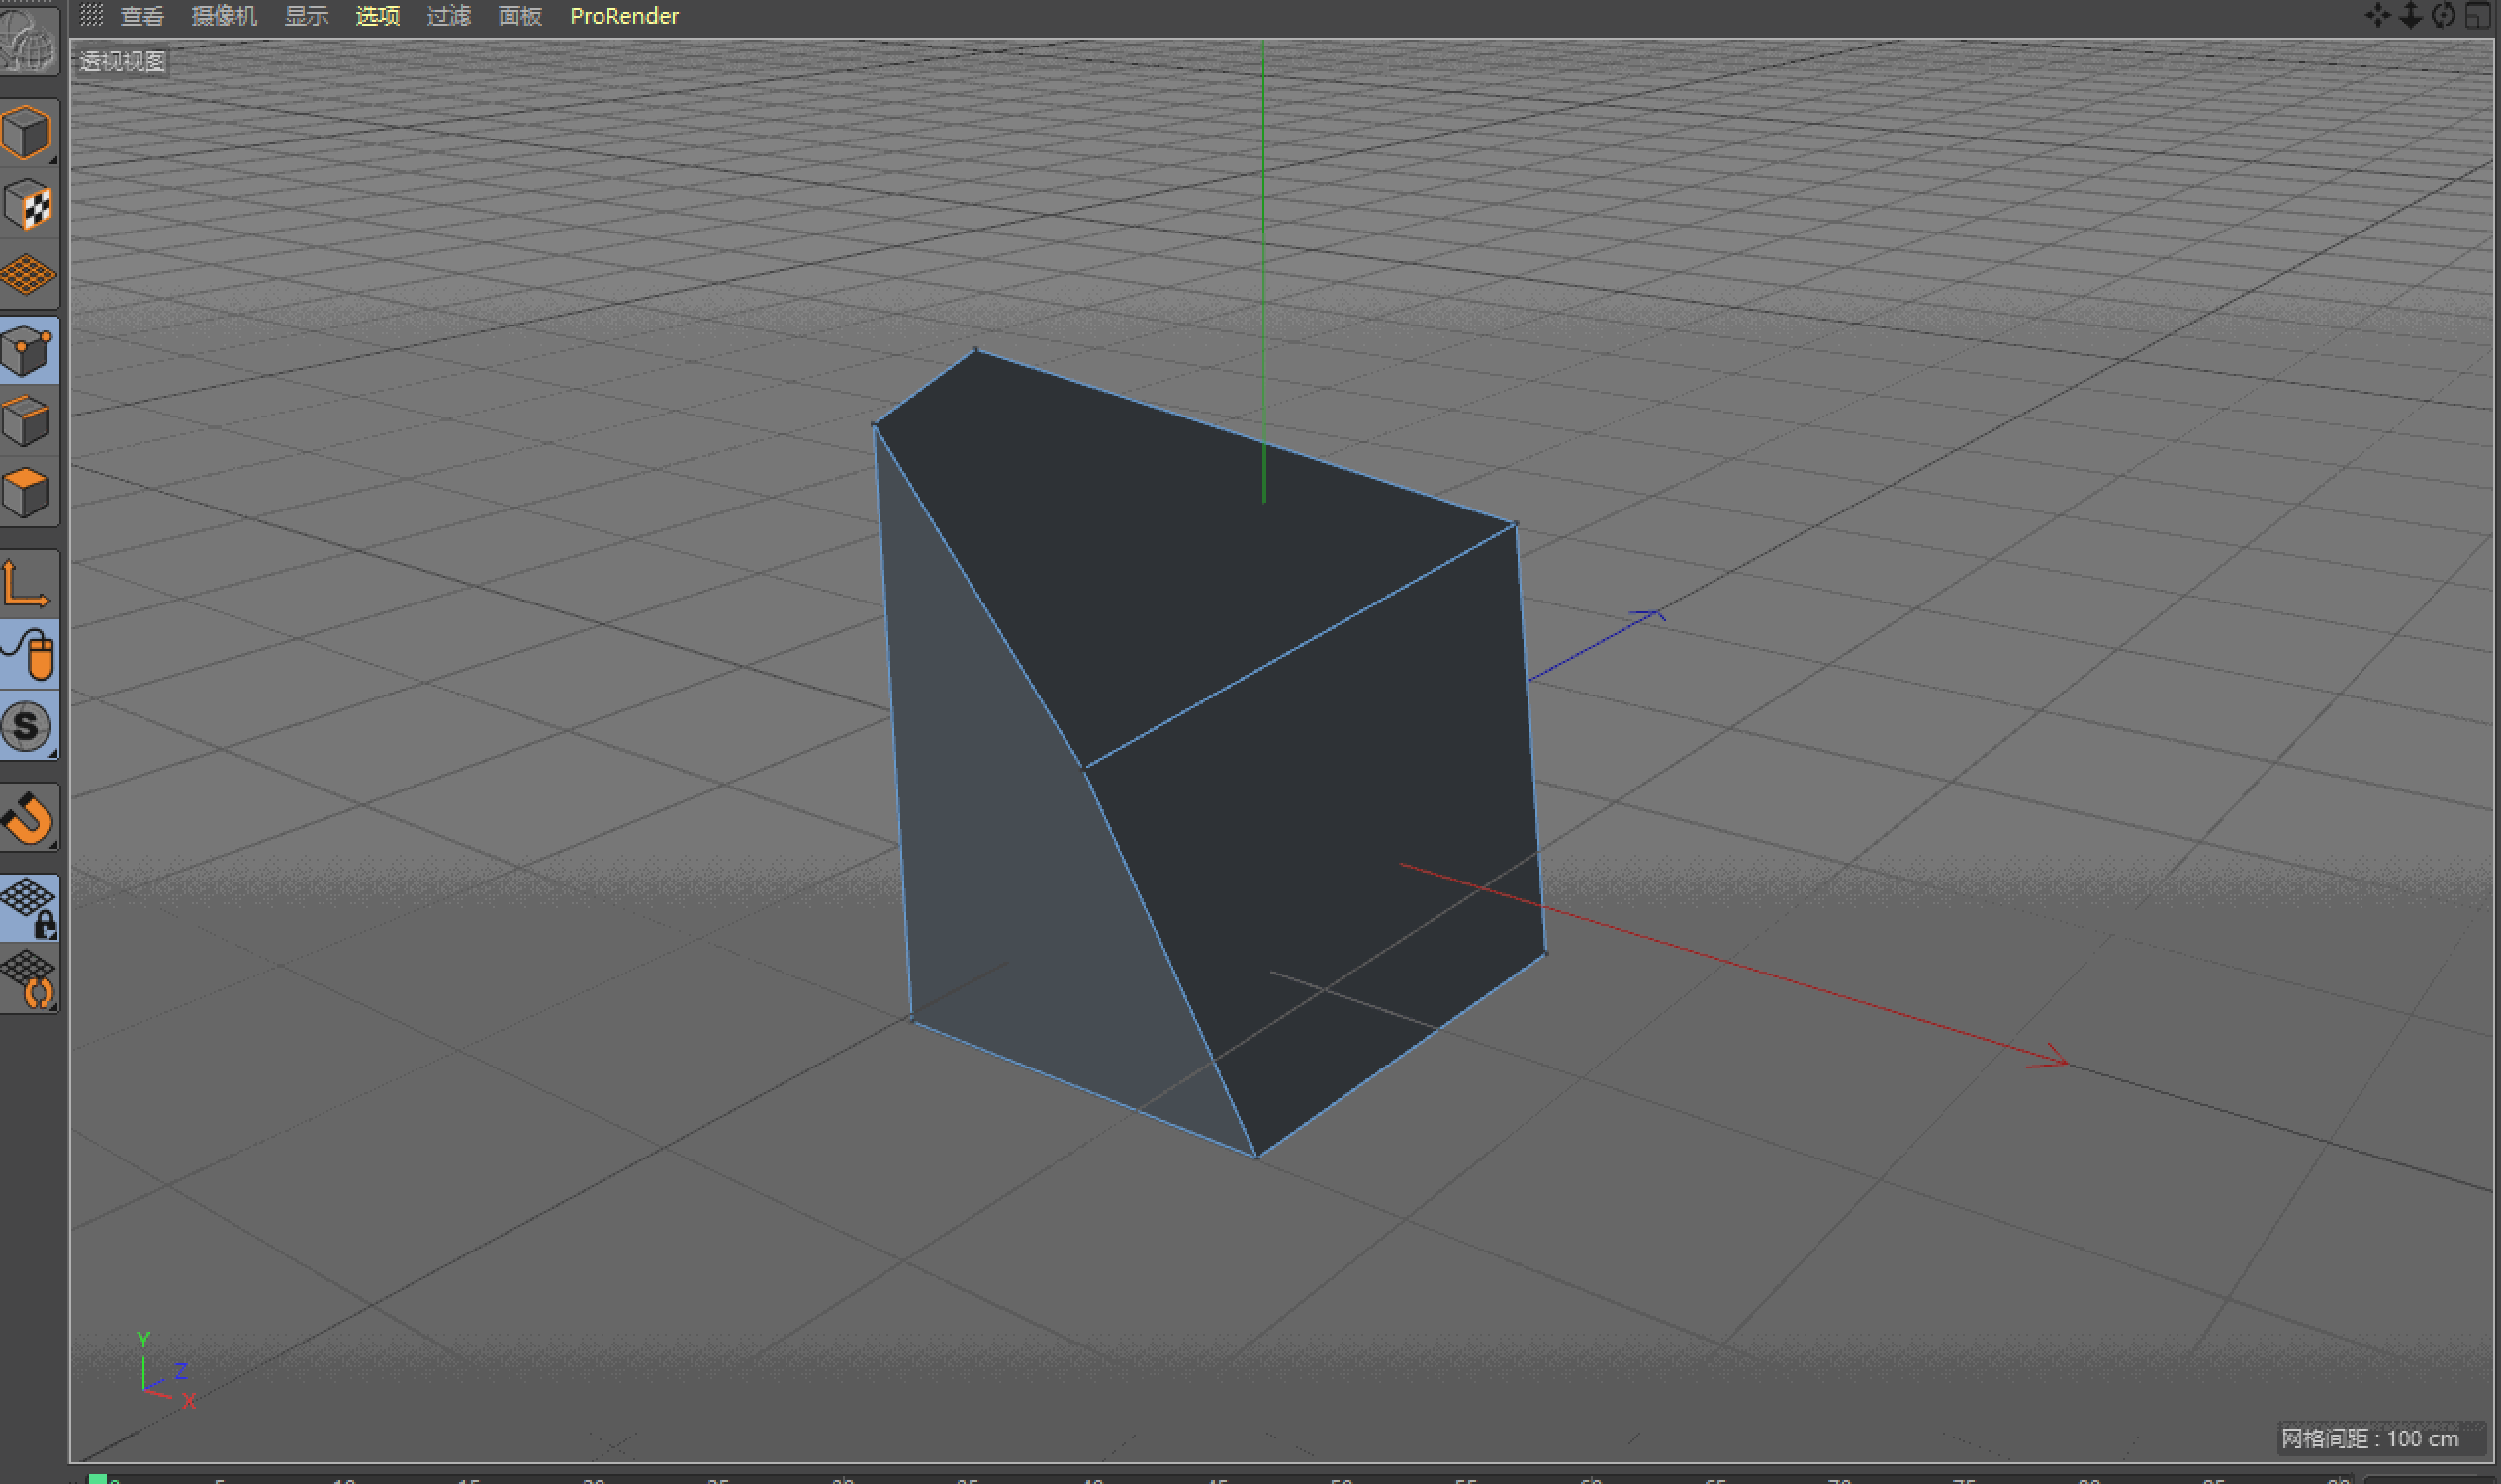Expand the 显示 display menu

[x=306, y=16]
